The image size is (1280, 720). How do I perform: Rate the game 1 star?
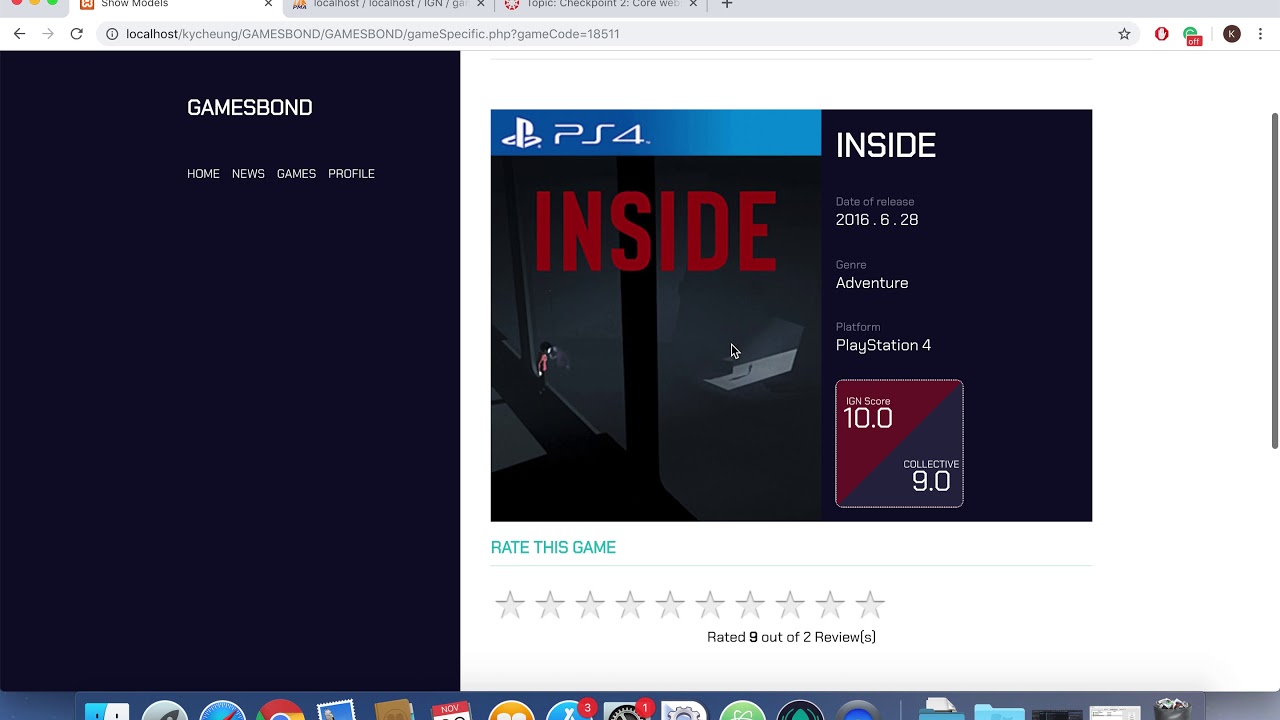[x=510, y=604]
